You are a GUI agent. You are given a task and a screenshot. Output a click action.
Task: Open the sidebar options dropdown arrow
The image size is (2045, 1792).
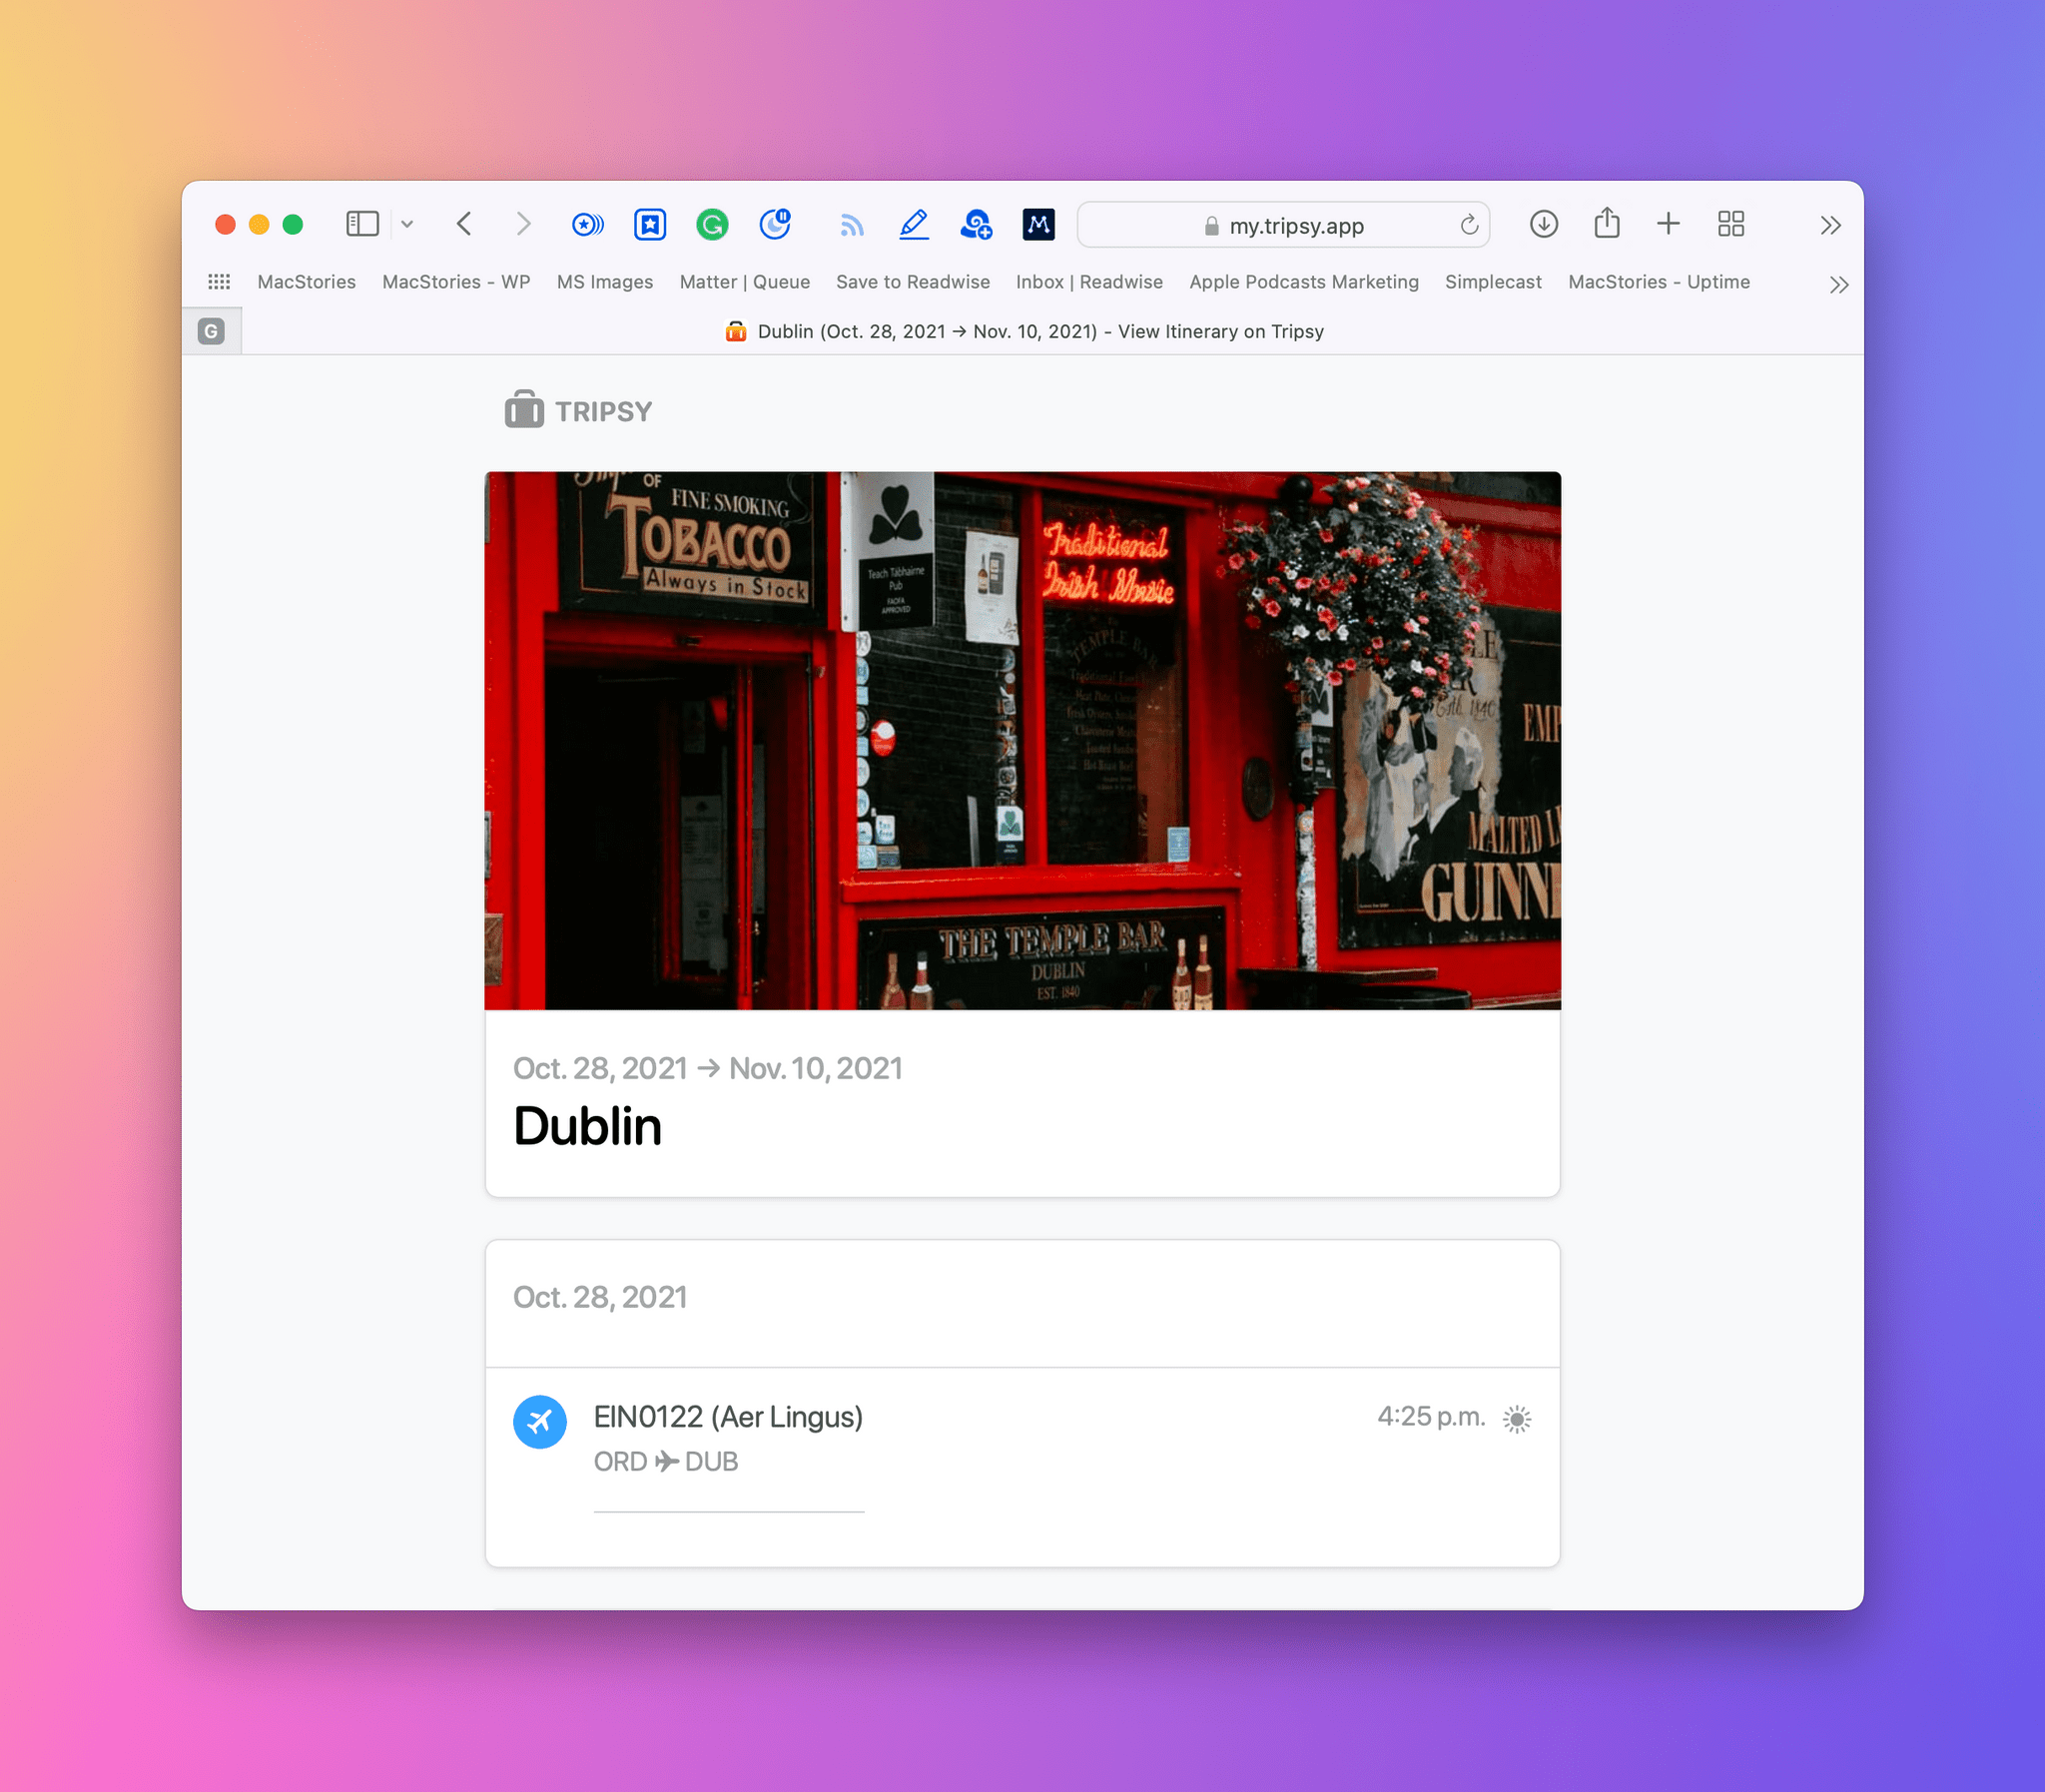[407, 225]
